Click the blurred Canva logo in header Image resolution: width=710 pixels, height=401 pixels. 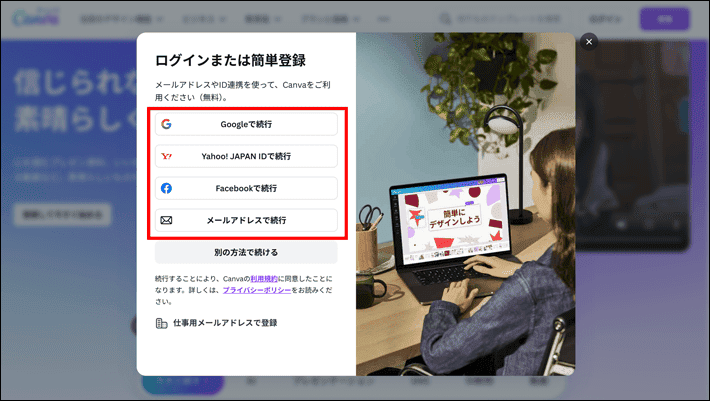(x=36, y=18)
